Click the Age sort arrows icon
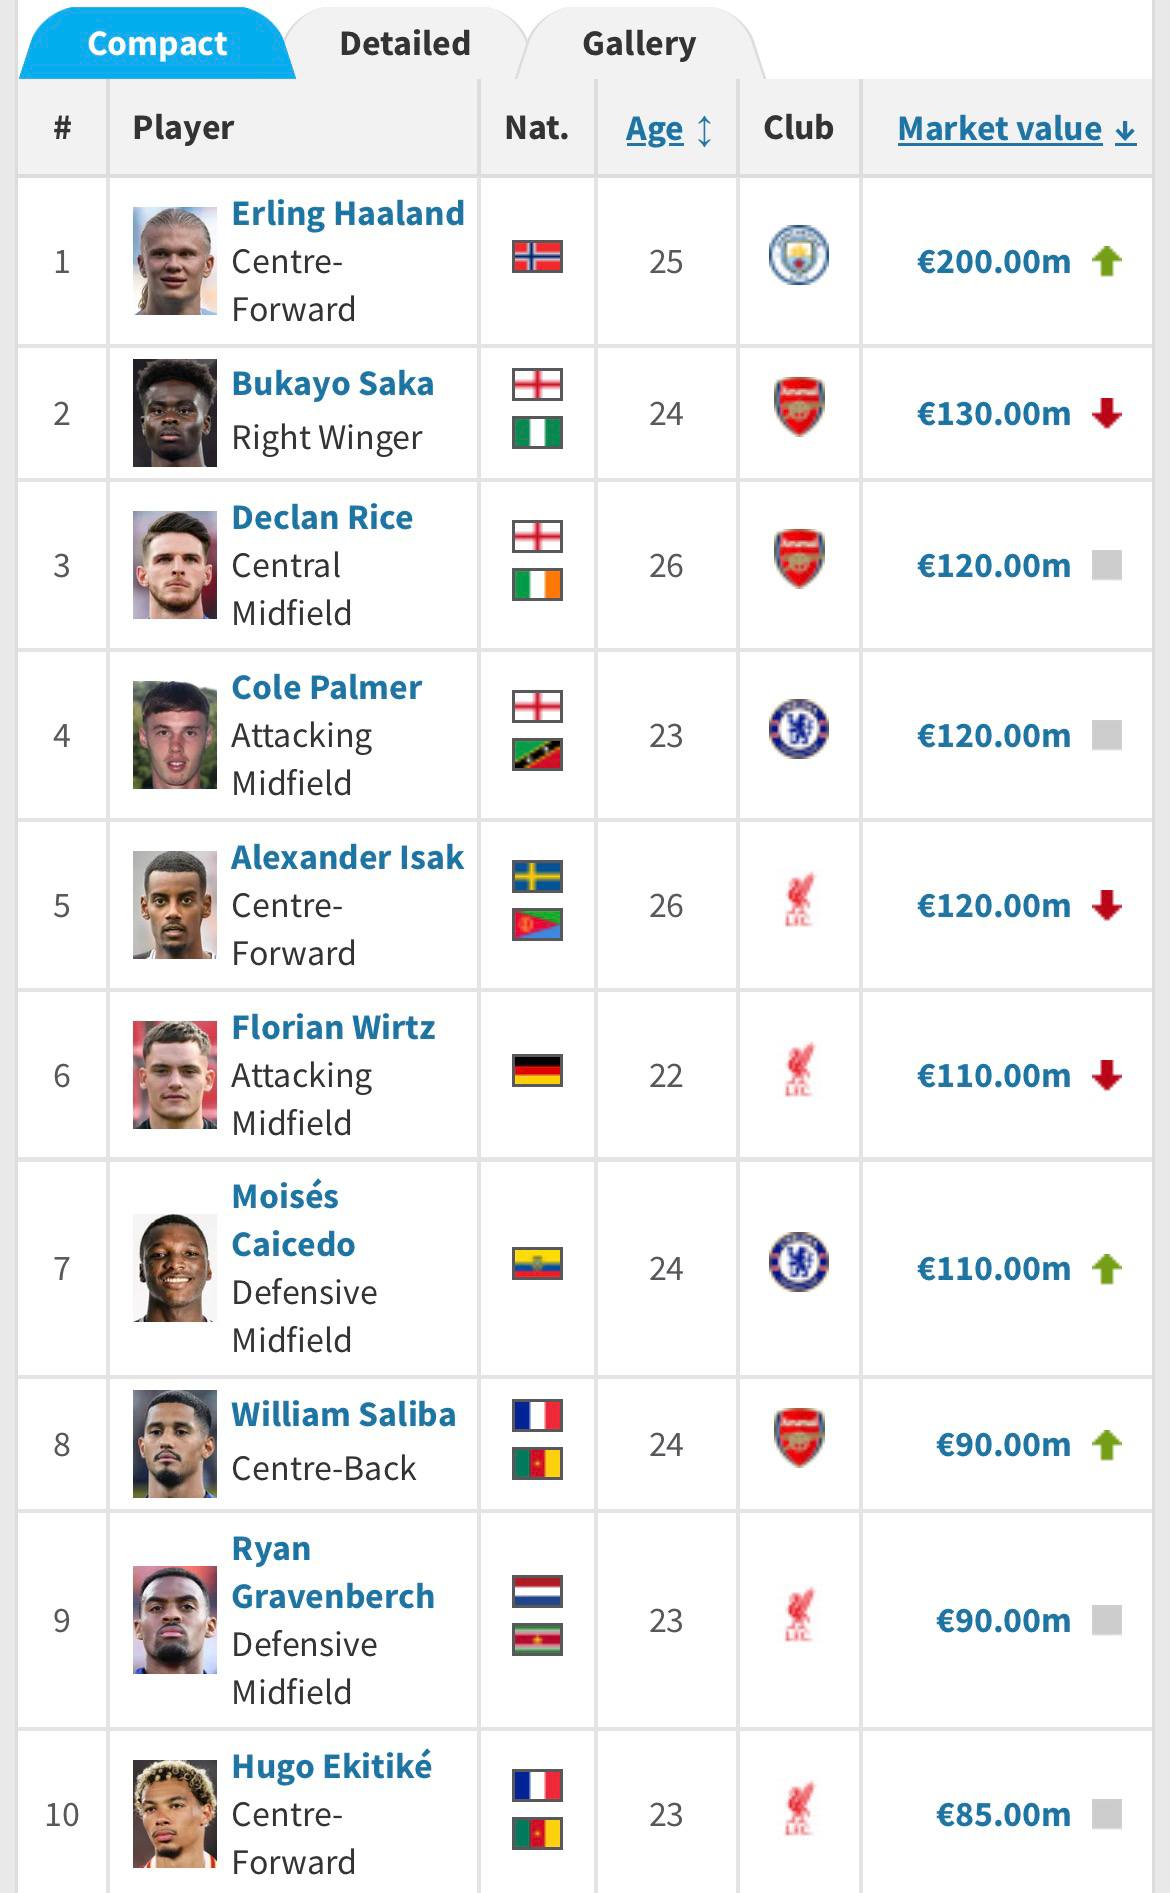This screenshot has width=1170, height=1893. 705,131
